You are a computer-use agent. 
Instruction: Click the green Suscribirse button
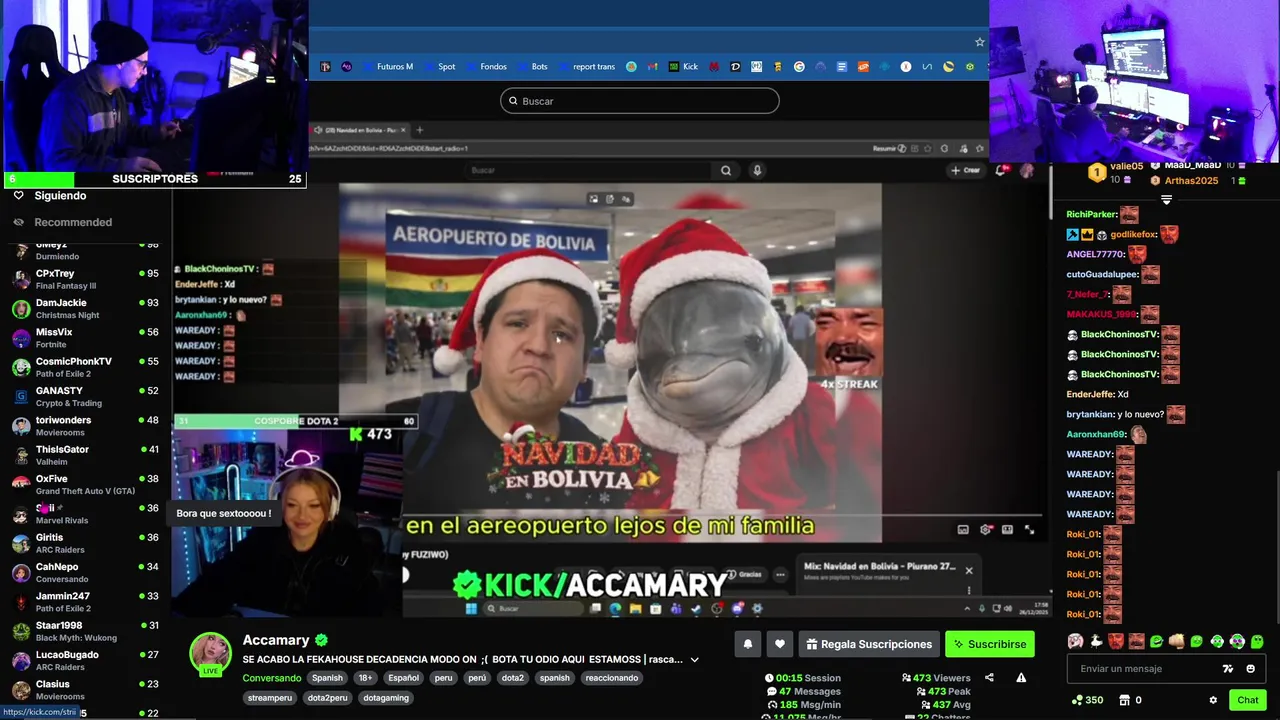click(x=990, y=644)
